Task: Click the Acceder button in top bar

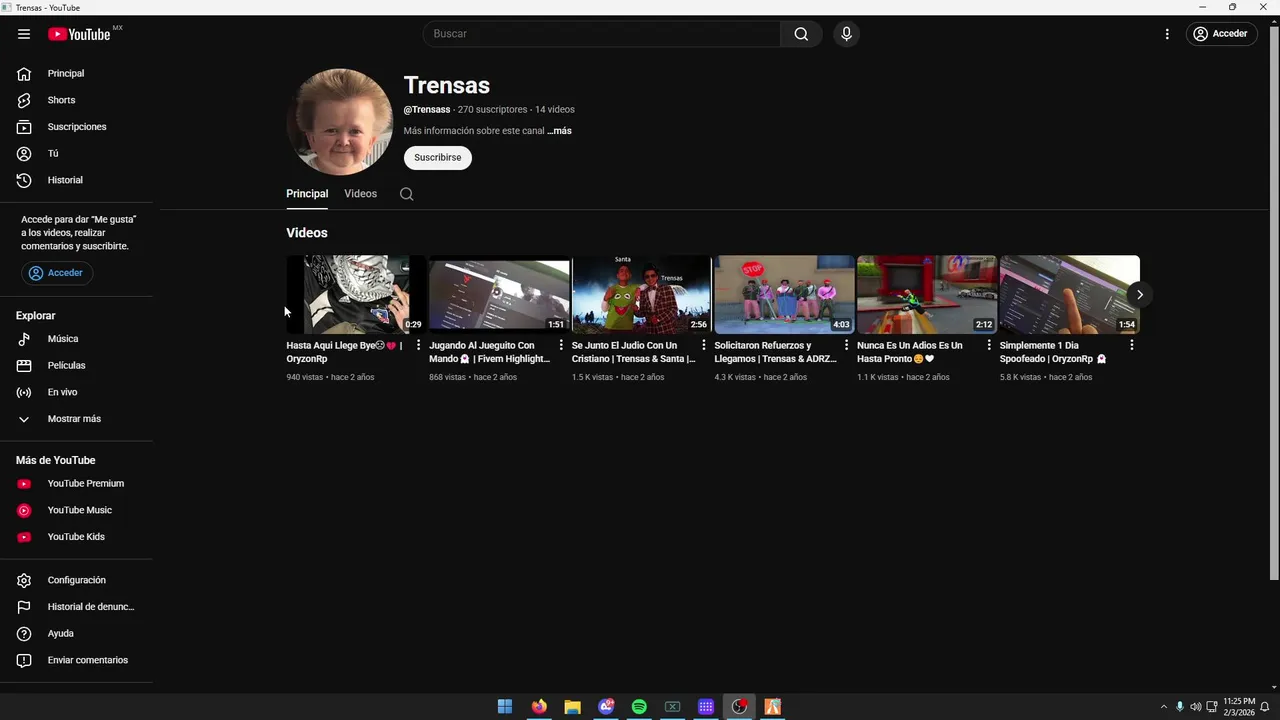Action: click(1221, 34)
